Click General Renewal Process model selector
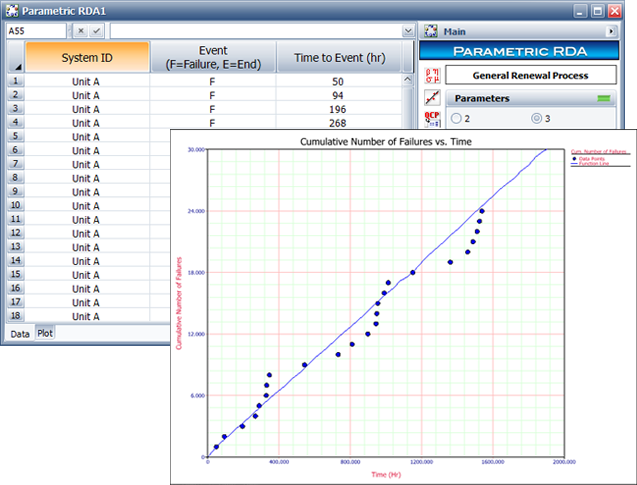The height and width of the screenshot is (485, 637). 530,75
